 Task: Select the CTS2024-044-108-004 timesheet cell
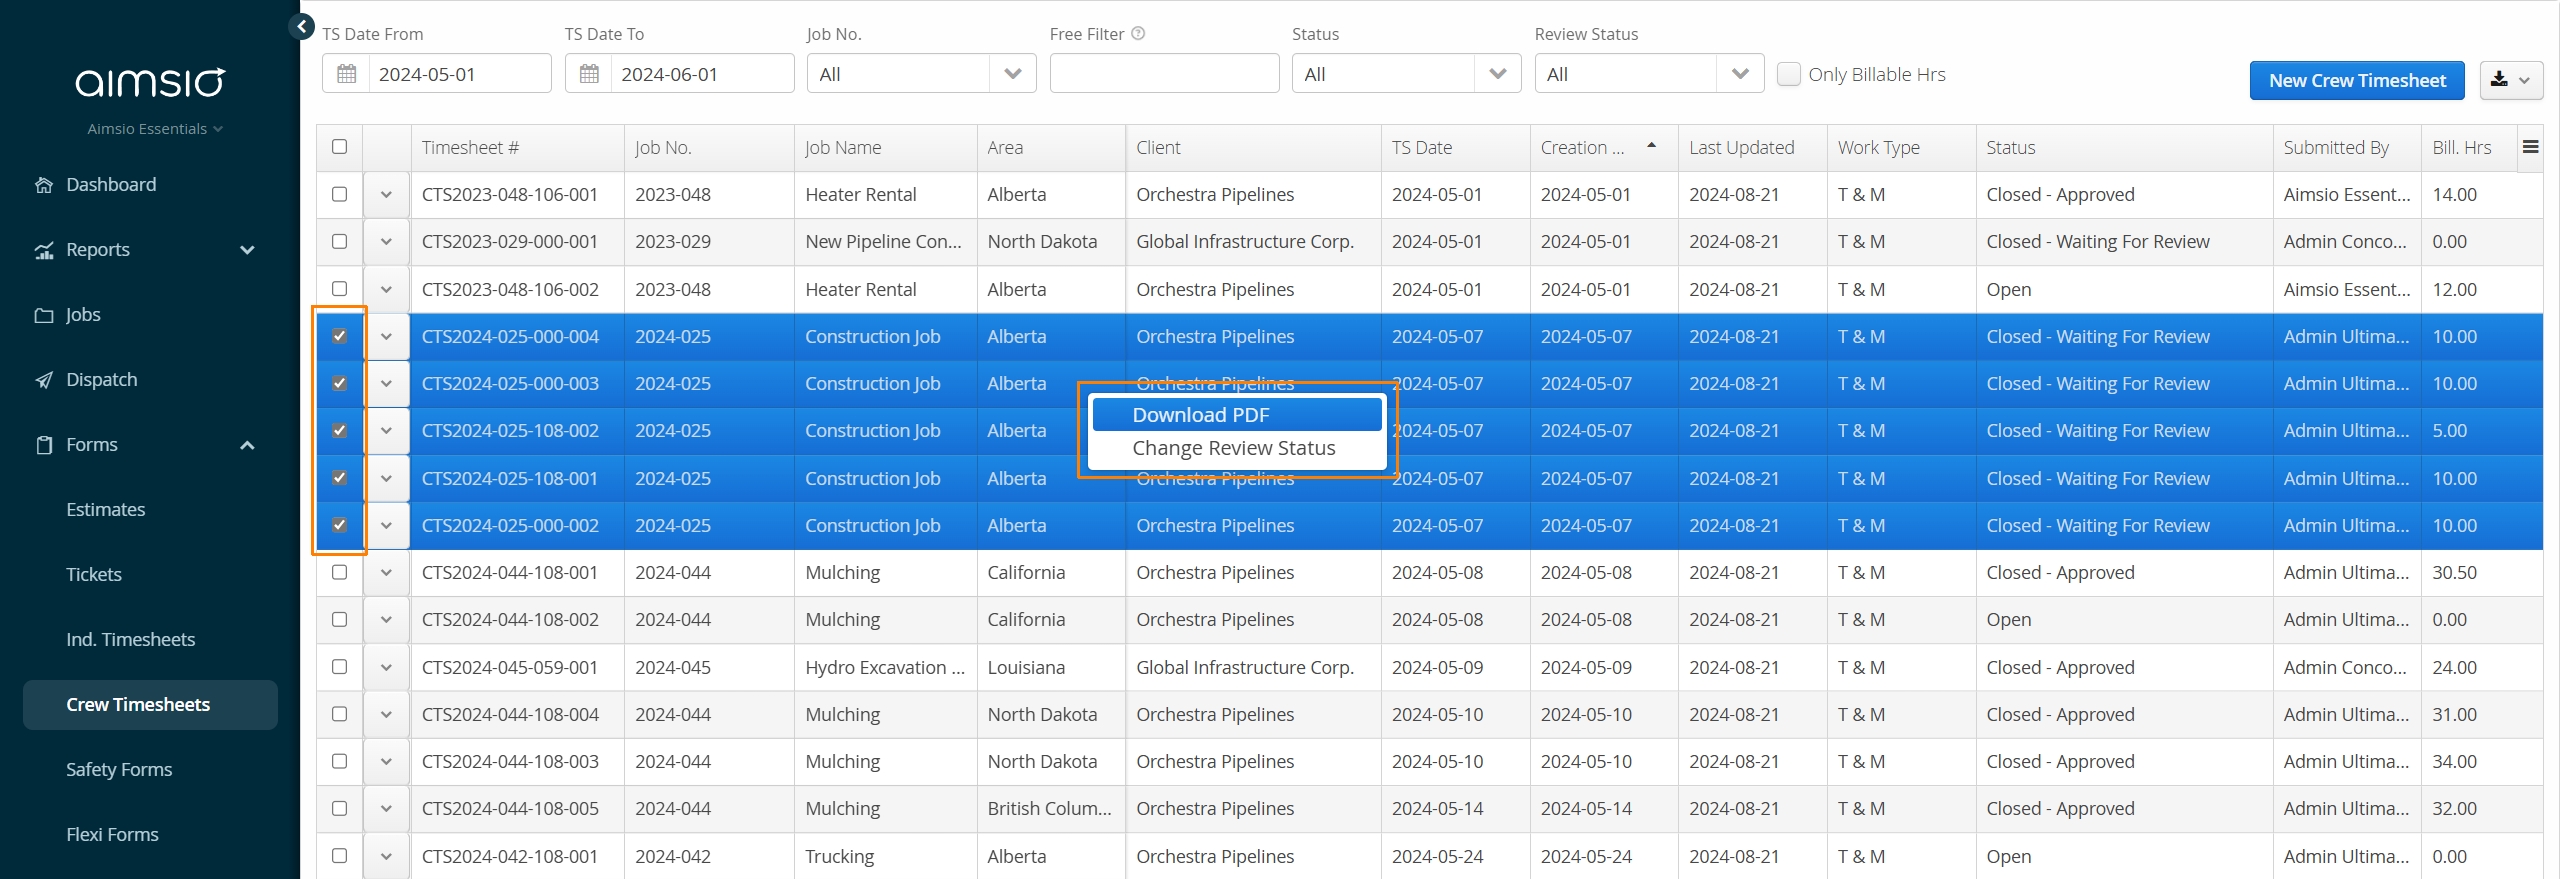click(x=517, y=714)
